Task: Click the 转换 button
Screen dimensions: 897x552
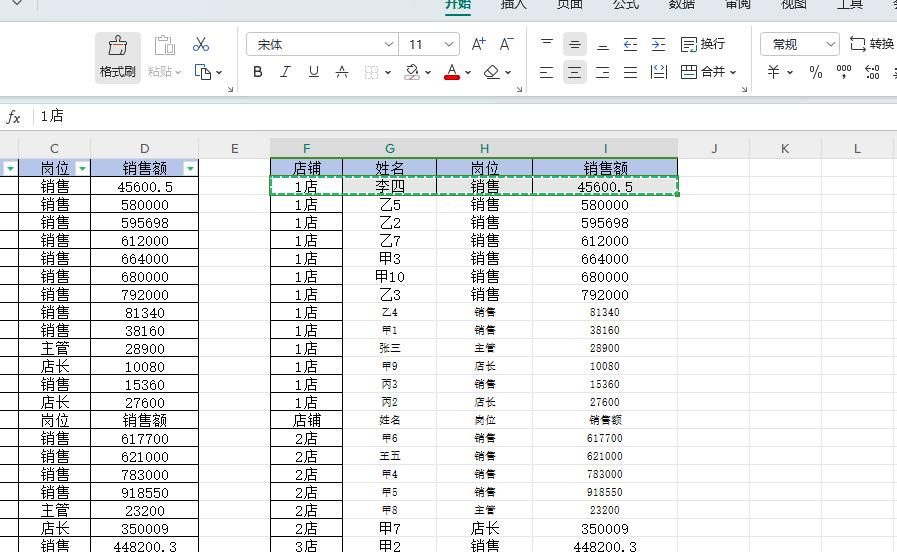Action: pos(872,44)
